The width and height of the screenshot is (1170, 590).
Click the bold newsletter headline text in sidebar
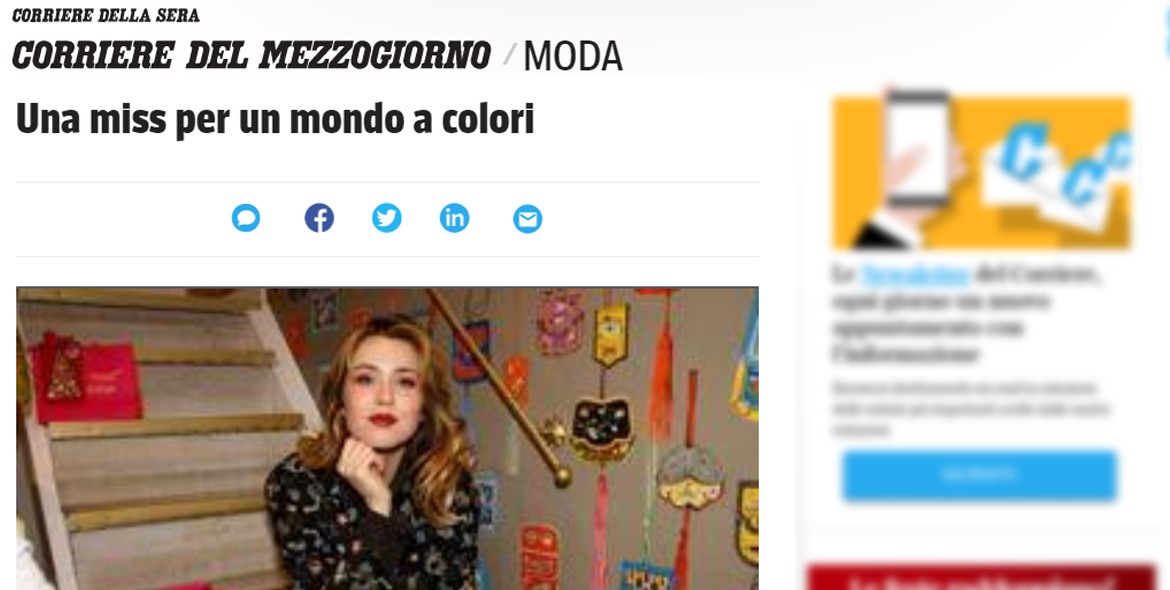point(966,314)
